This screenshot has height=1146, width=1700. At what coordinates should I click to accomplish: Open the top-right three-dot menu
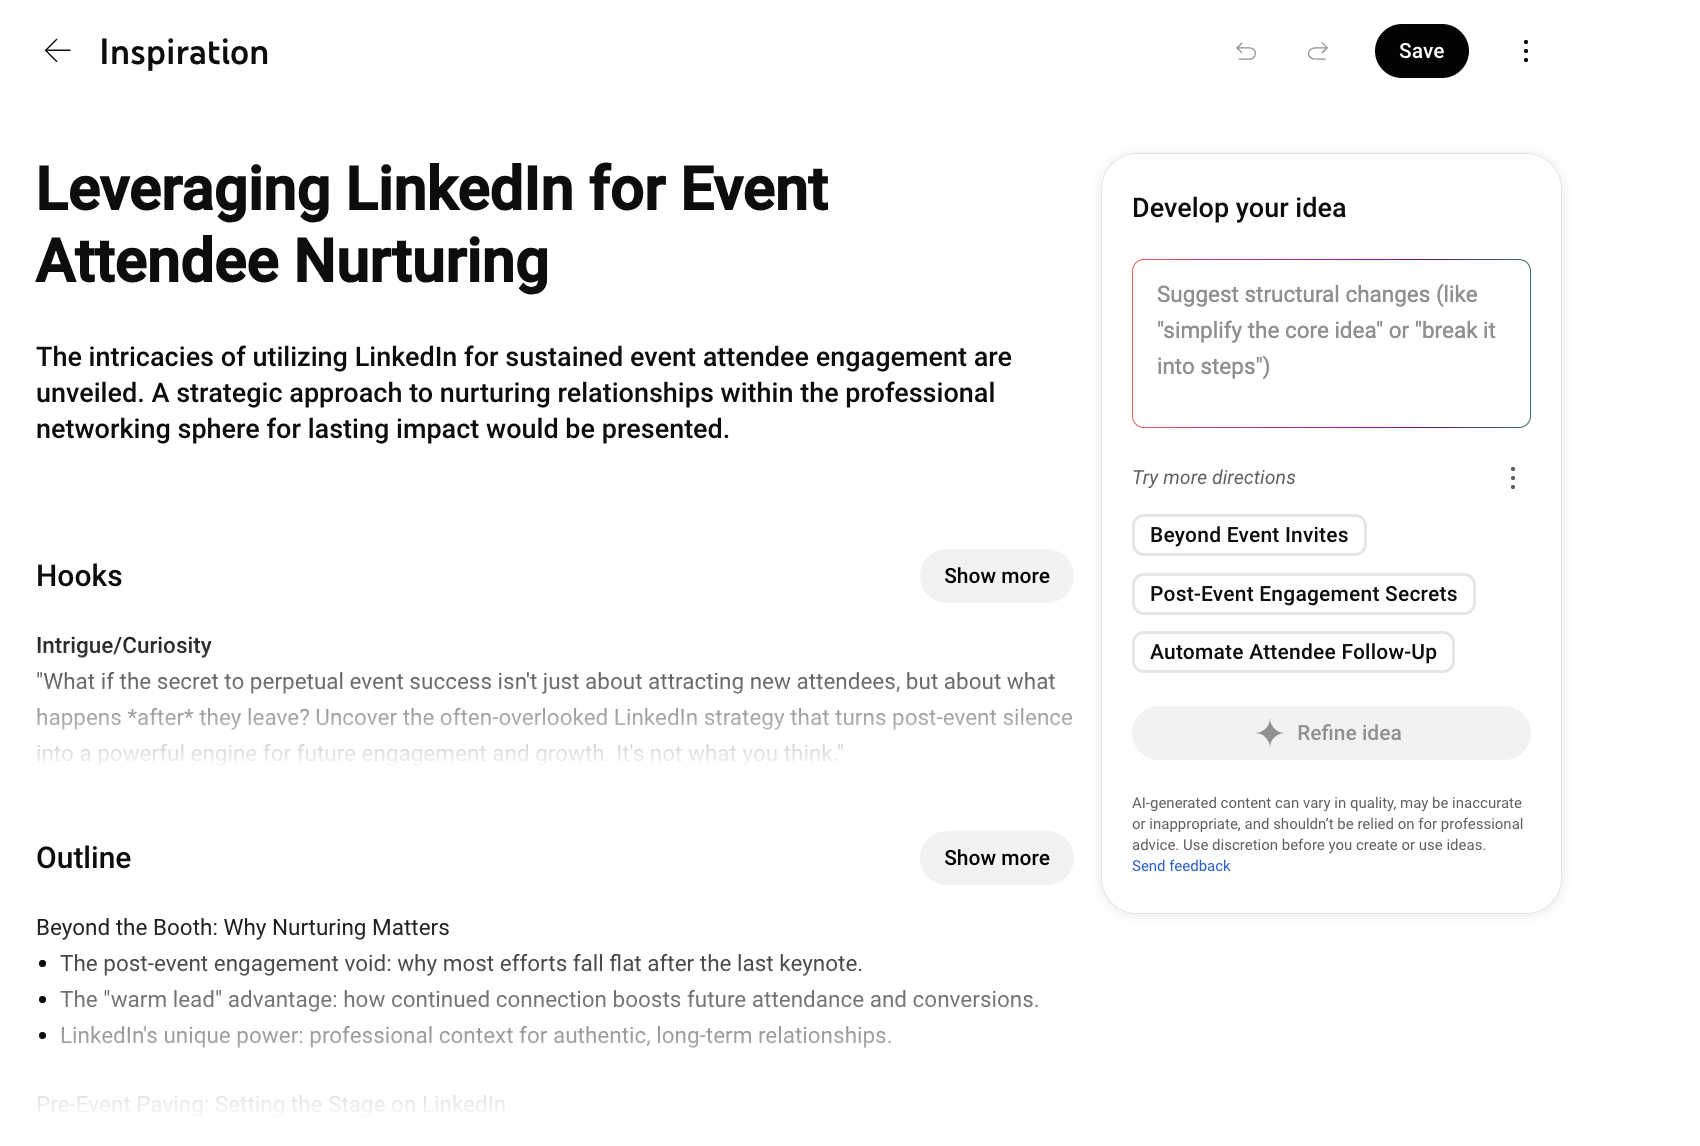1525,51
